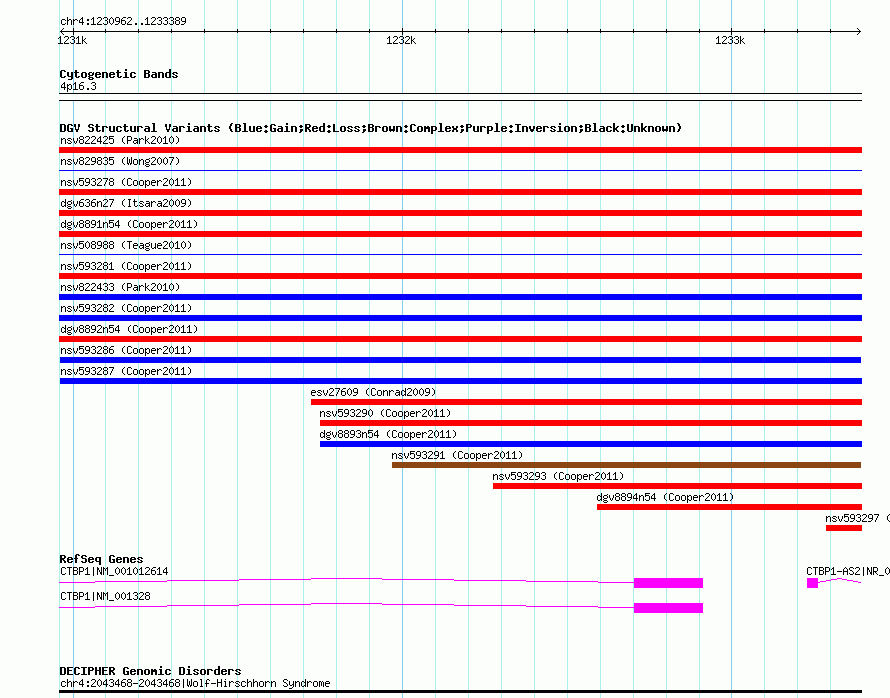Viewport: 890px width, 698px height.
Task: Click the 1233k ruler position marker
Action: pos(730,40)
